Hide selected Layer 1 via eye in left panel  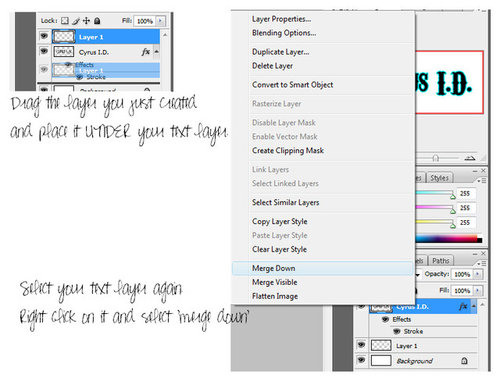click(44, 36)
